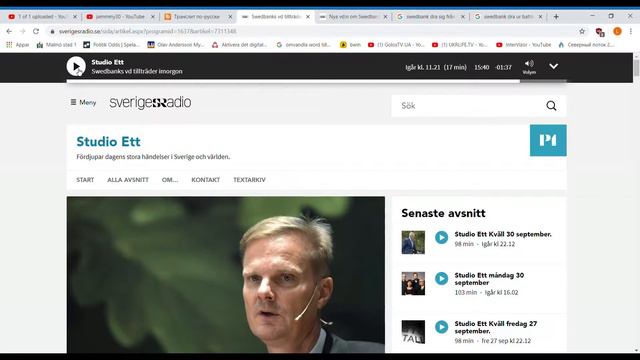This screenshot has height=360, width=640.
Task: Open the Malmö stad bookmark
Action: click(x=56, y=44)
